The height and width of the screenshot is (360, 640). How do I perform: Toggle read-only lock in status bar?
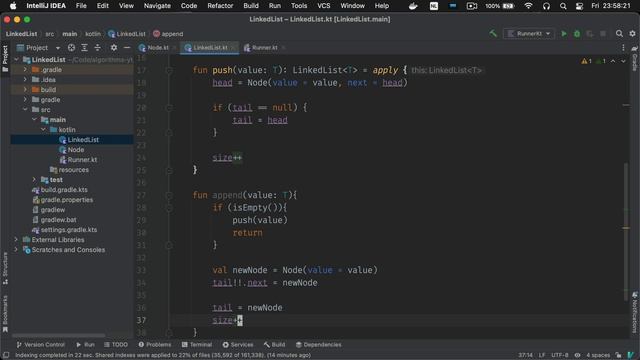[619, 355]
